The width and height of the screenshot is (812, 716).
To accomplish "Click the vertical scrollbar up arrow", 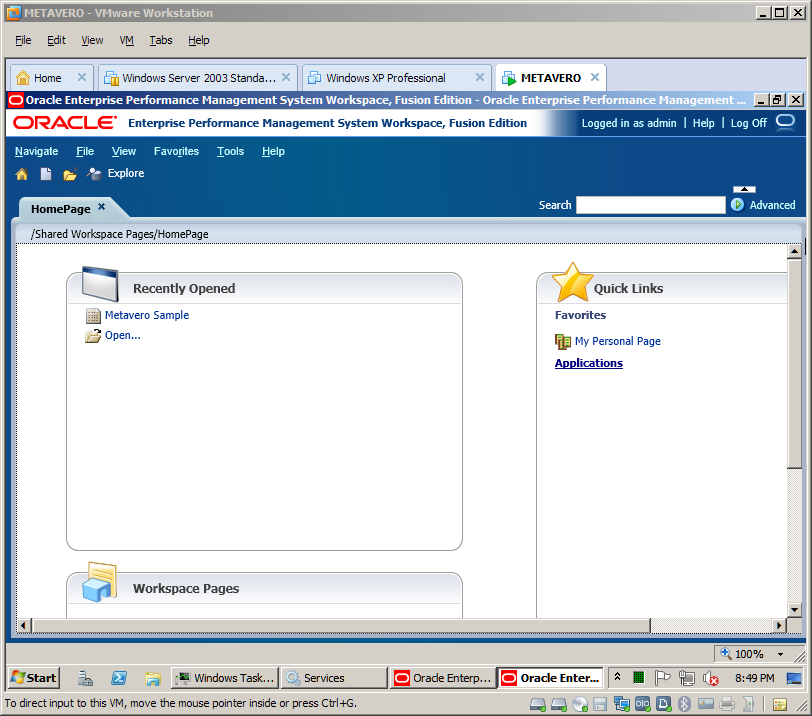I will click(794, 252).
